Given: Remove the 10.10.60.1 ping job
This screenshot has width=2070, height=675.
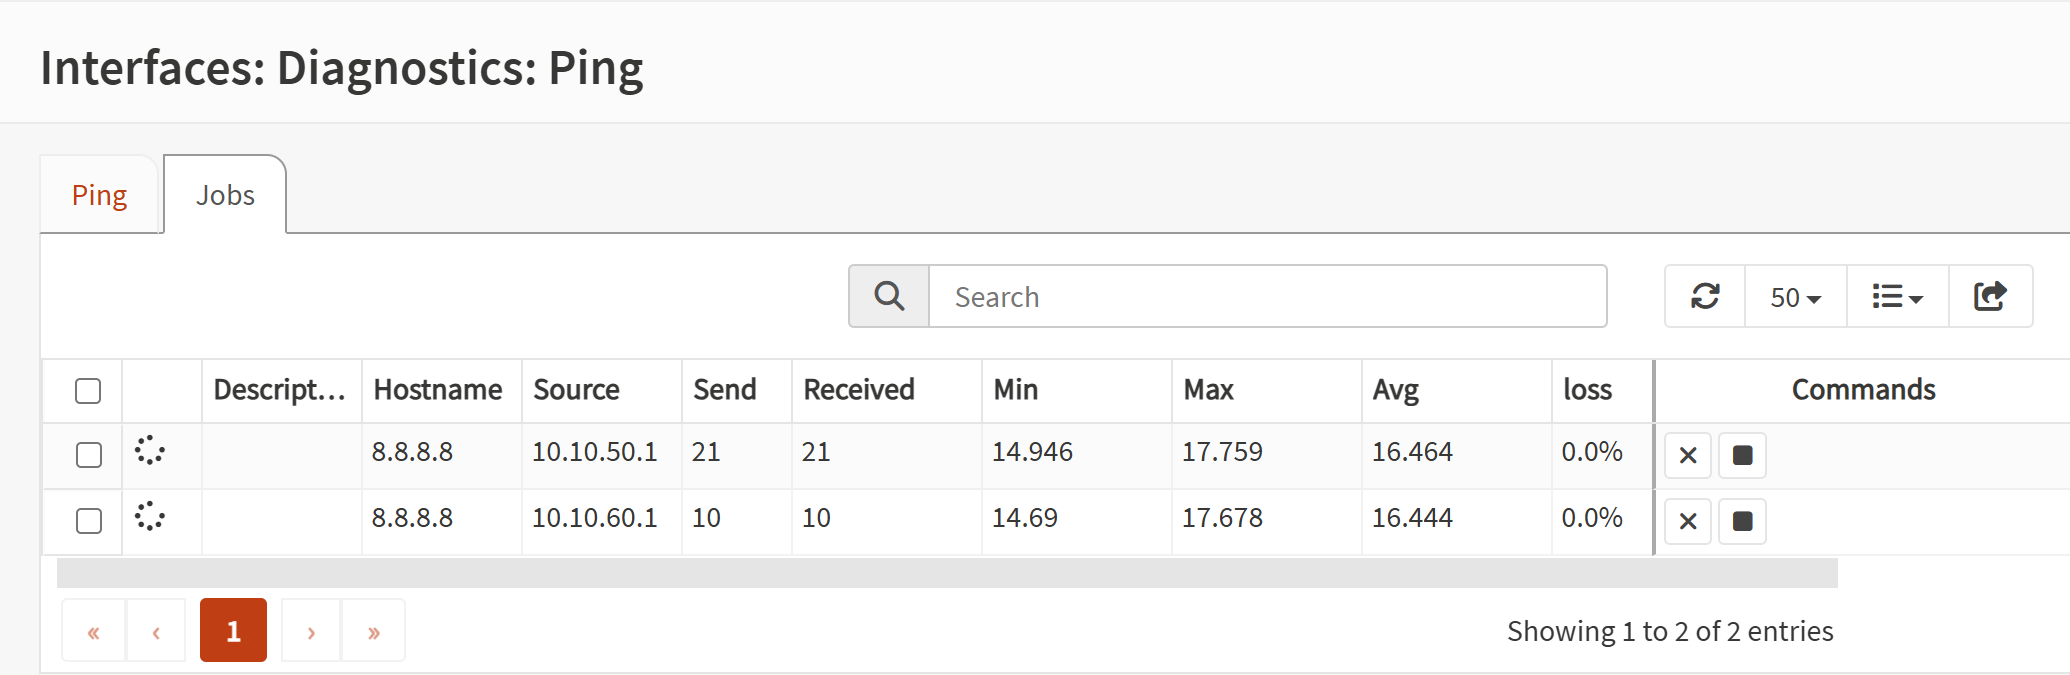Looking at the screenshot, I should [x=1688, y=521].
